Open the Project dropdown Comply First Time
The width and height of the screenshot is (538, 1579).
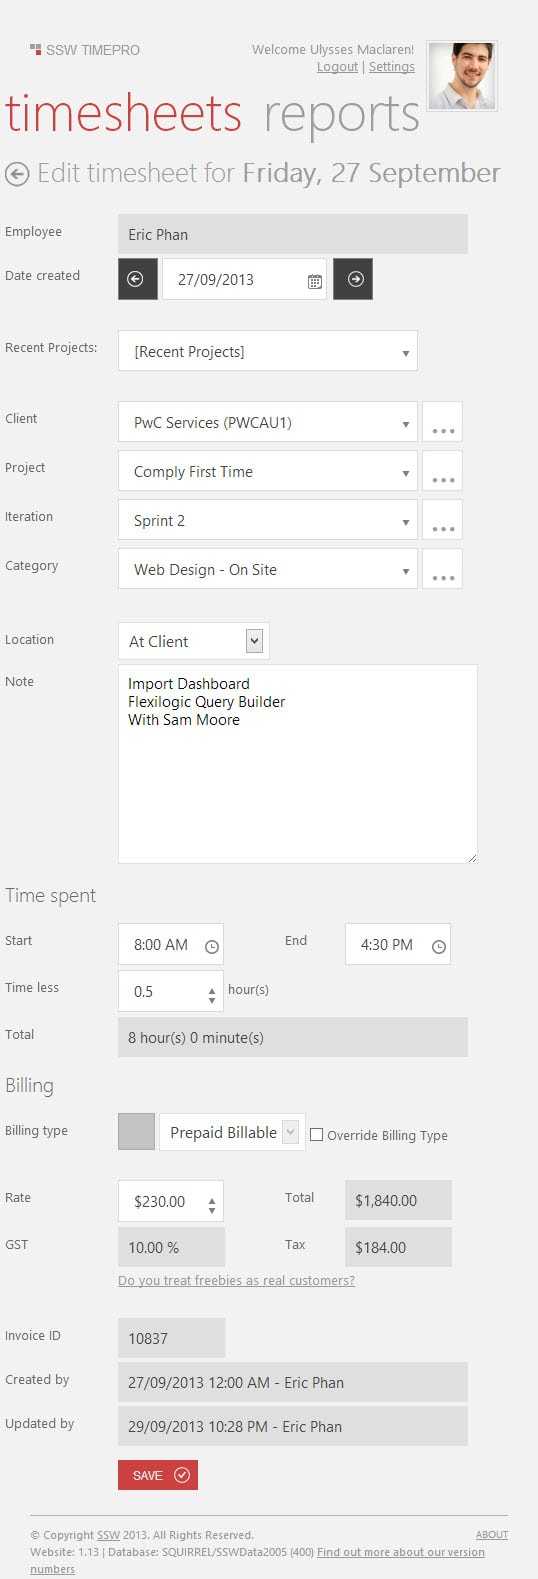pos(268,471)
